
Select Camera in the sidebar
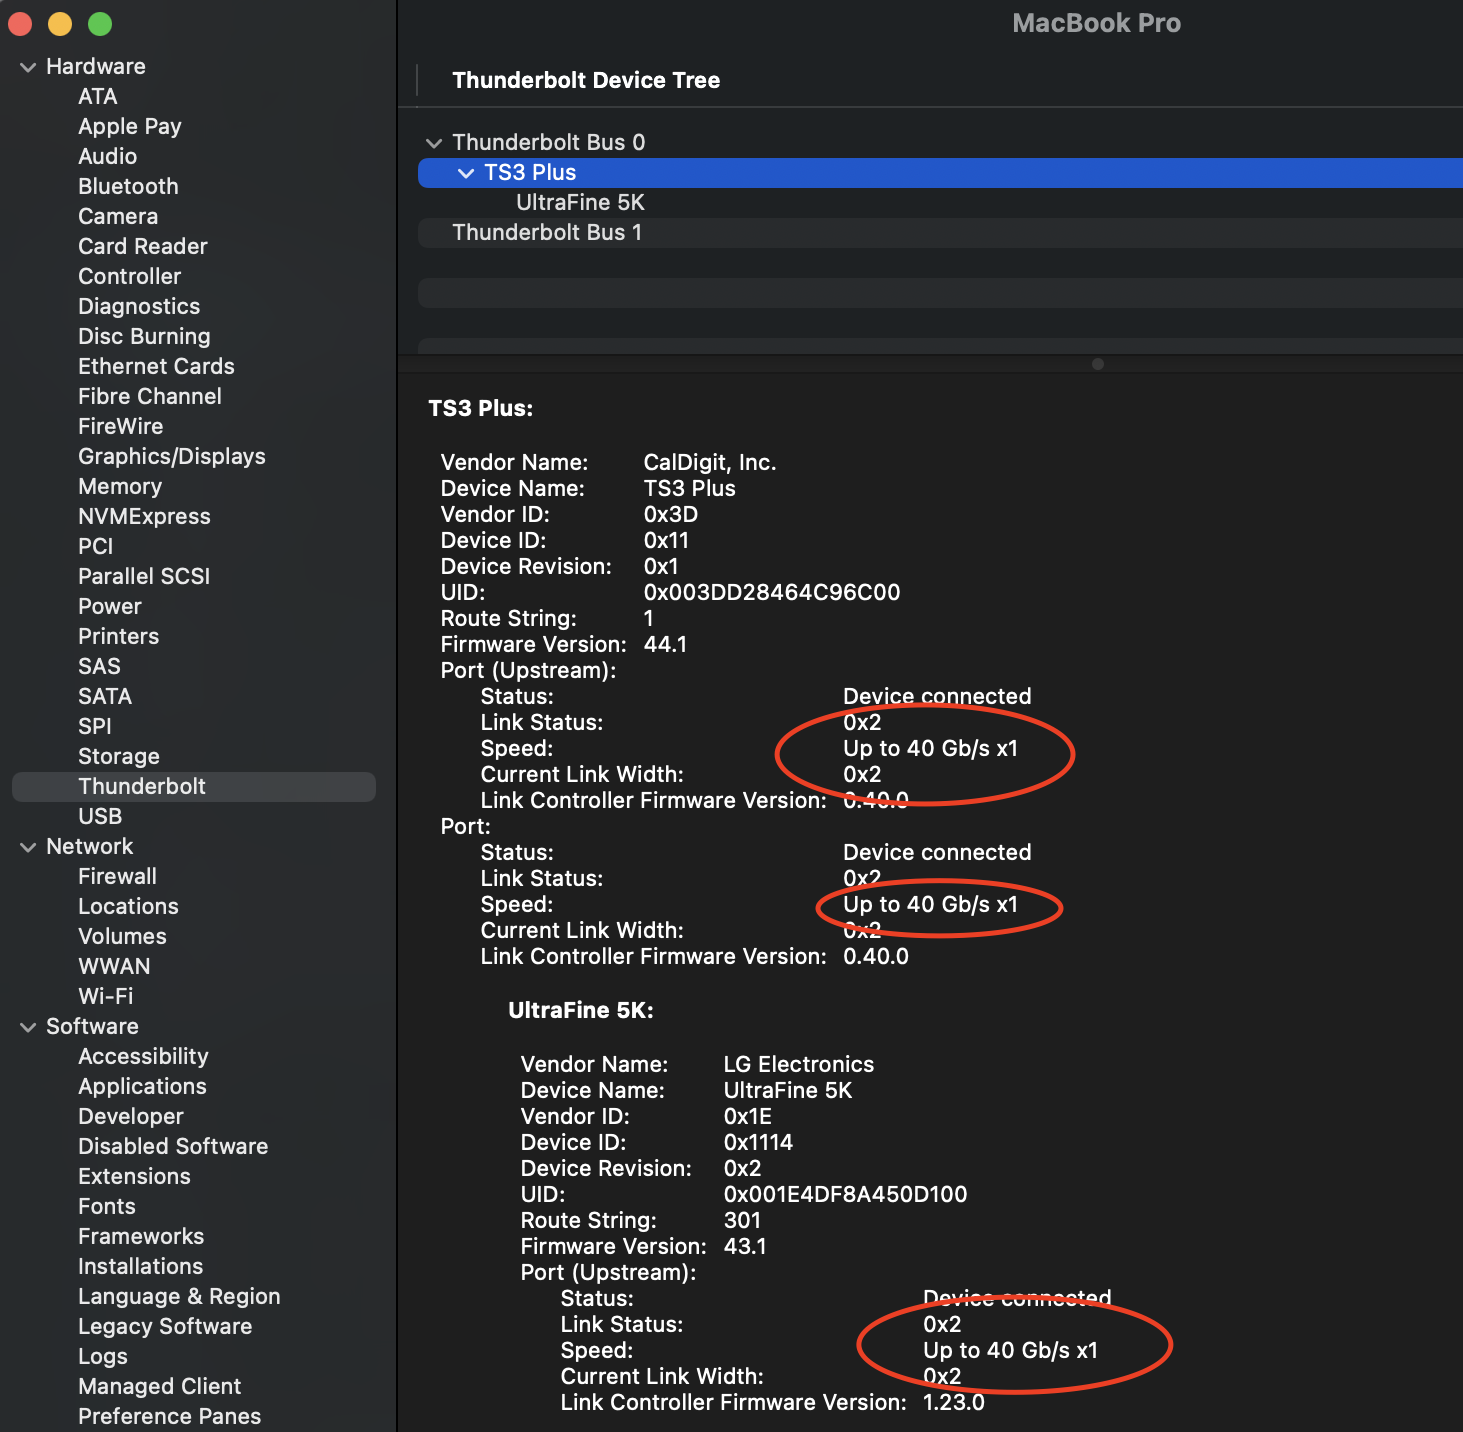click(118, 216)
